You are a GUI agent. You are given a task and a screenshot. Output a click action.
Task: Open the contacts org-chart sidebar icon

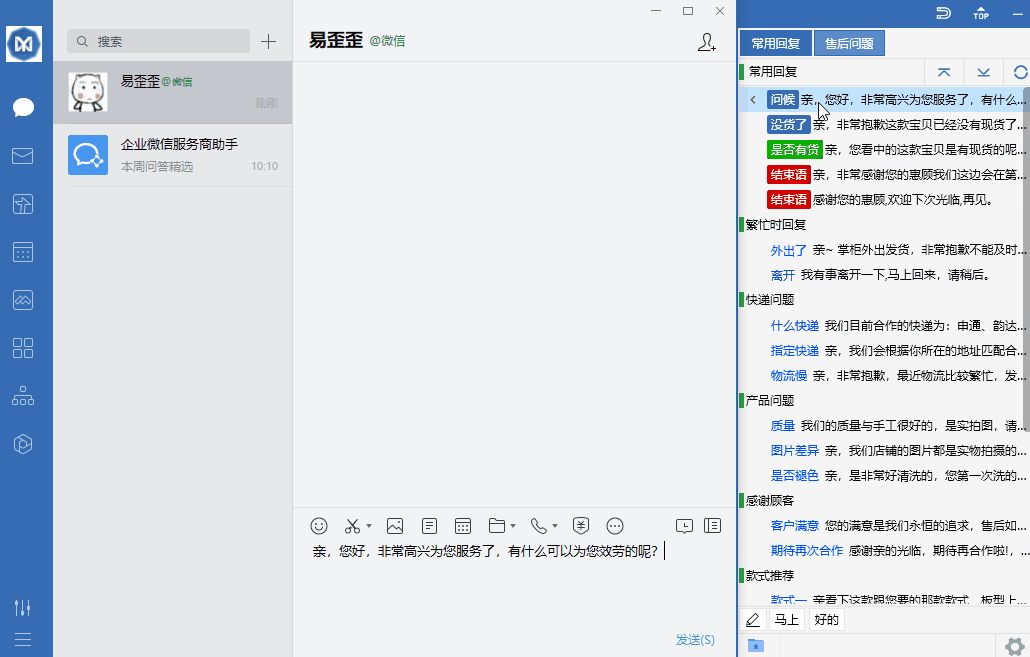click(x=23, y=395)
